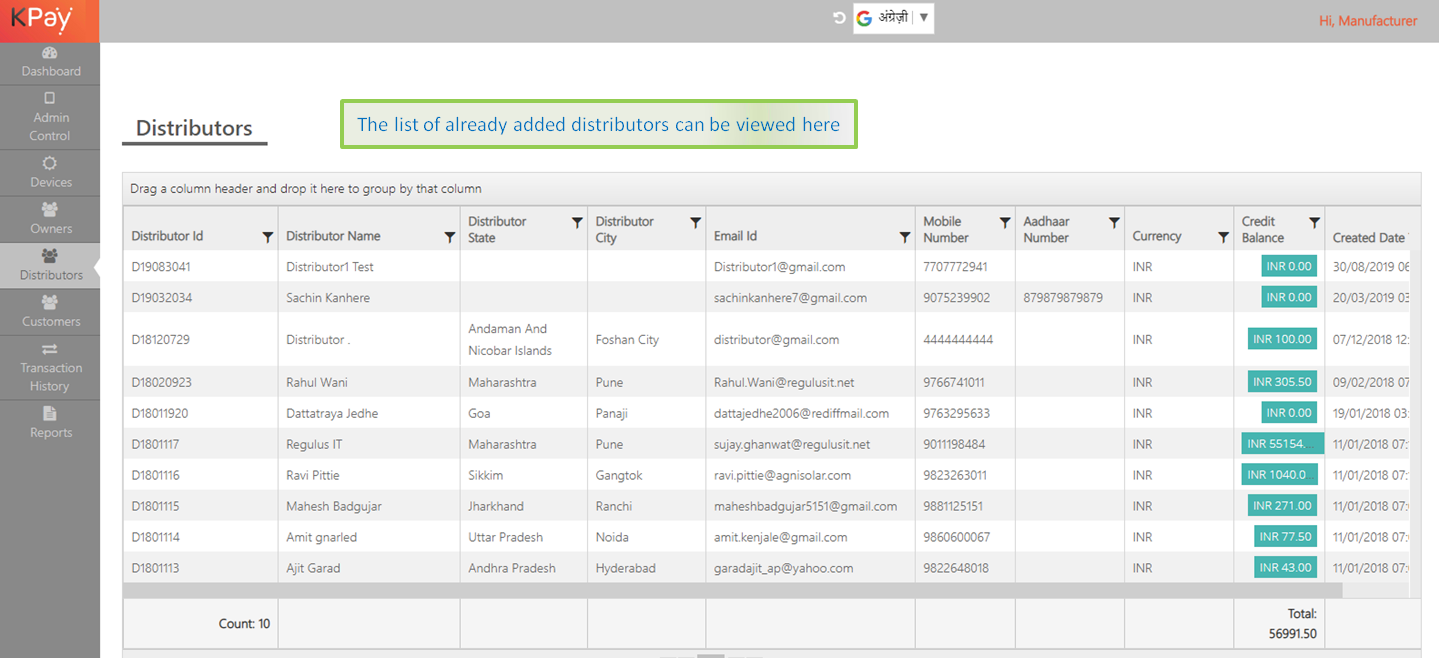1439x658 pixels.
Task: Select the Distributors sidebar menu item
Action: [50, 266]
